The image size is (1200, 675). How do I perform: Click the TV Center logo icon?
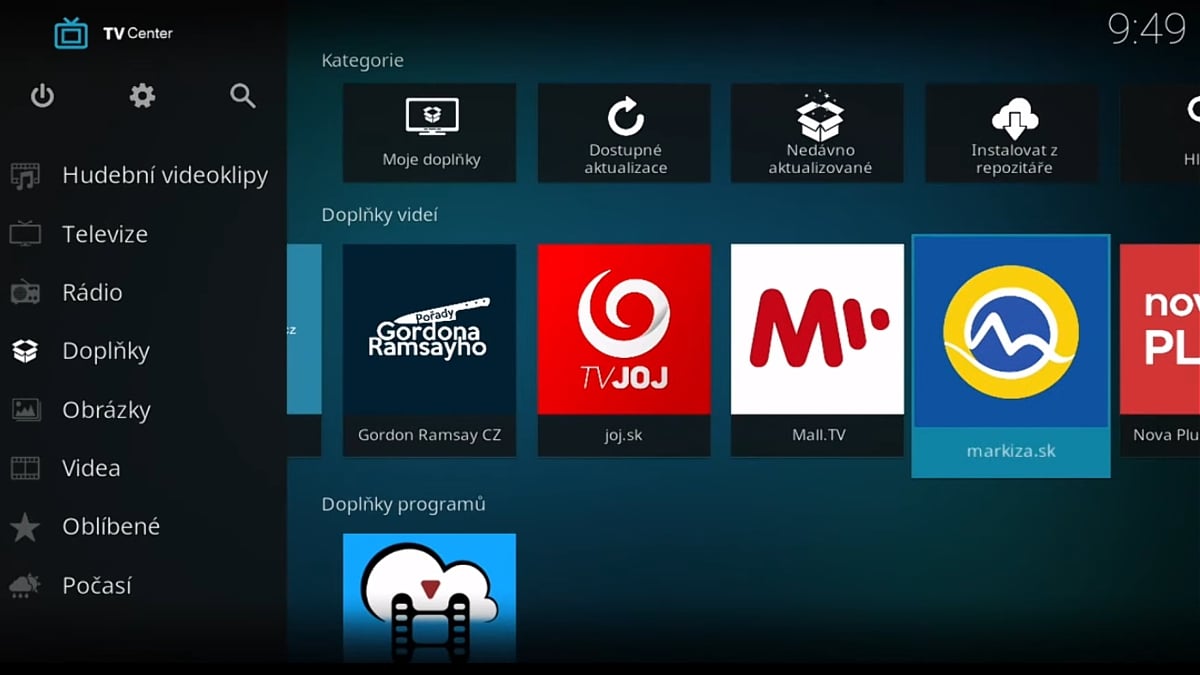point(71,33)
